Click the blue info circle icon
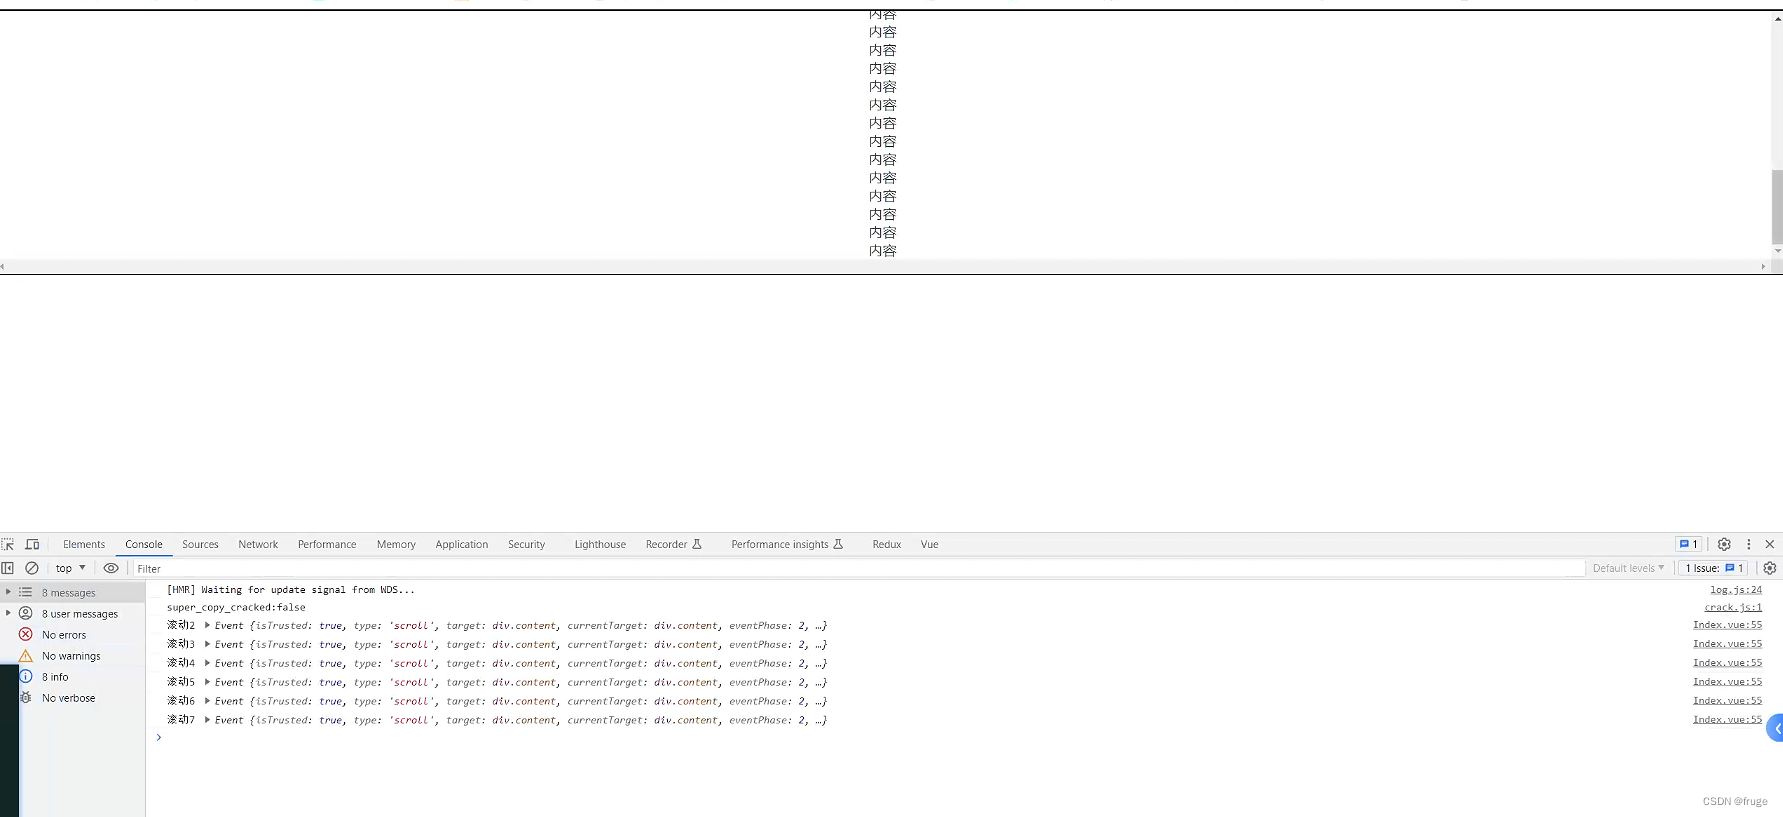This screenshot has width=1783, height=817. tap(26, 676)
